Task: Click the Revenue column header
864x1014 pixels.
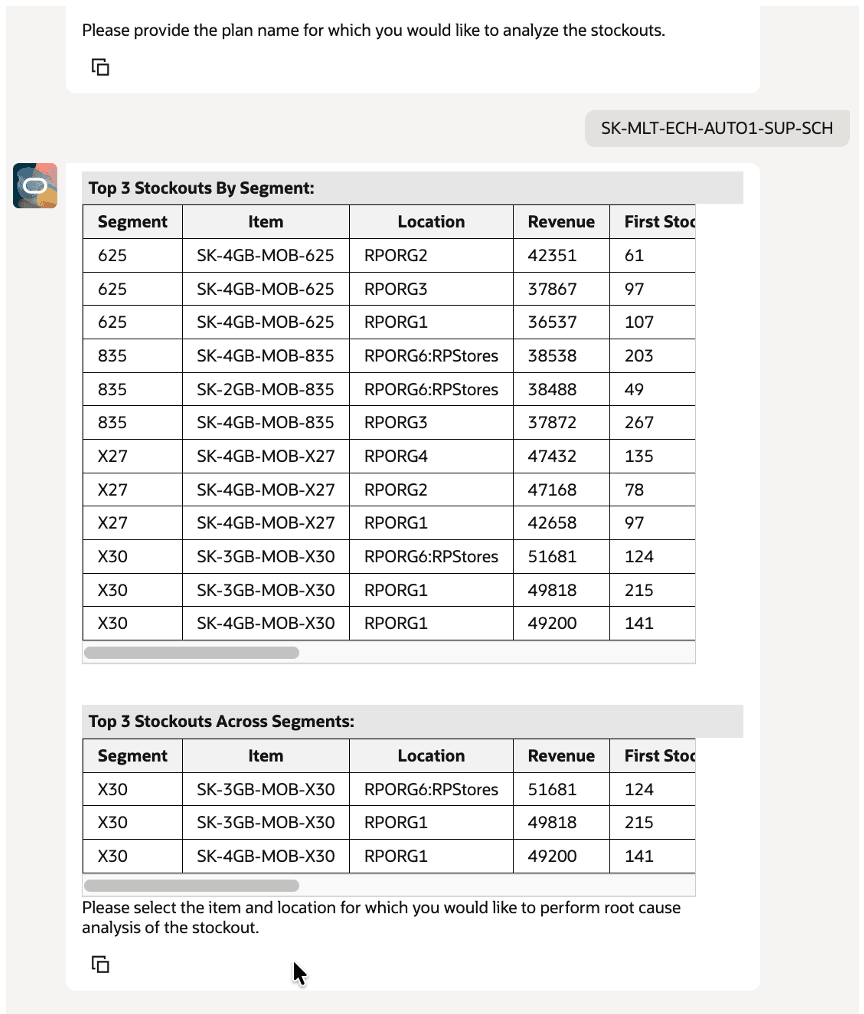Action: pos(560,221)
